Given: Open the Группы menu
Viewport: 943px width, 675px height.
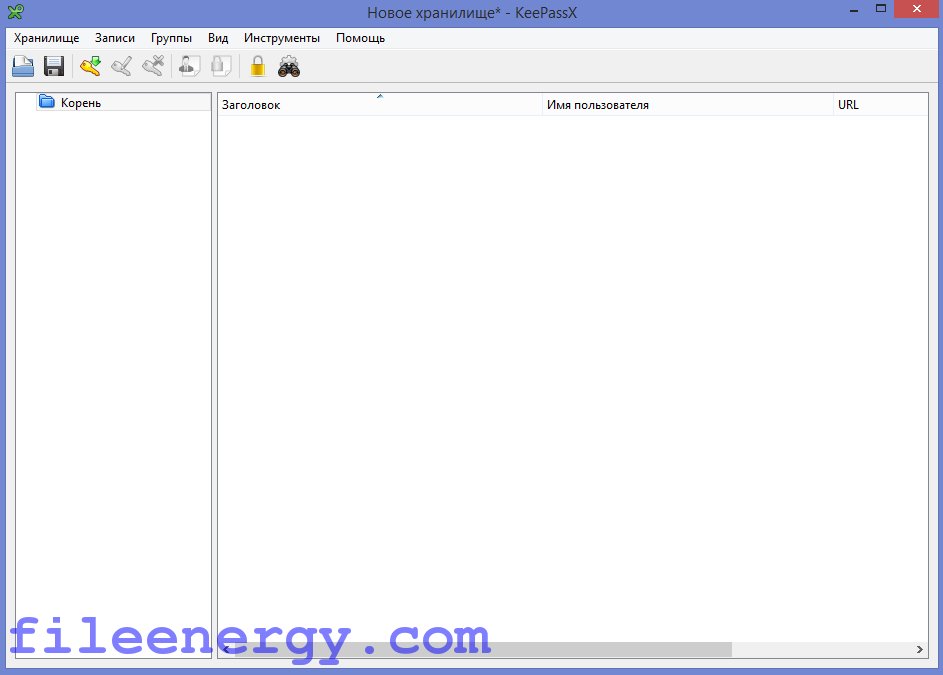Looking at the screenshot, I should (x=171, y=38).
